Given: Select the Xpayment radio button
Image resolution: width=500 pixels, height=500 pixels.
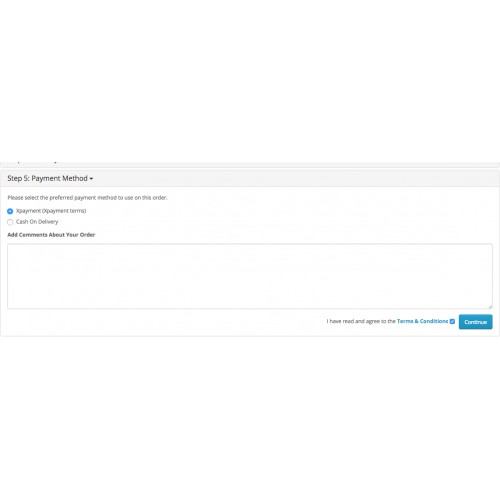Looking at the screenshot, I should pyautogui.click(x=10, y=211).
